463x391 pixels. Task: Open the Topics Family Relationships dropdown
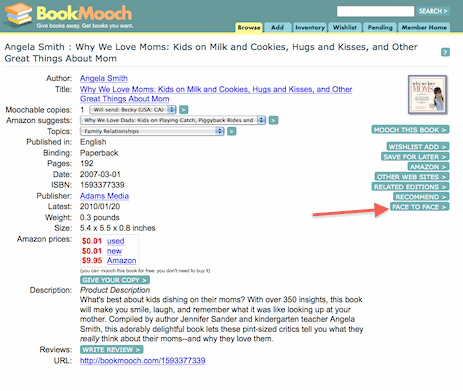pyautogui.click(x=152, y=131)
